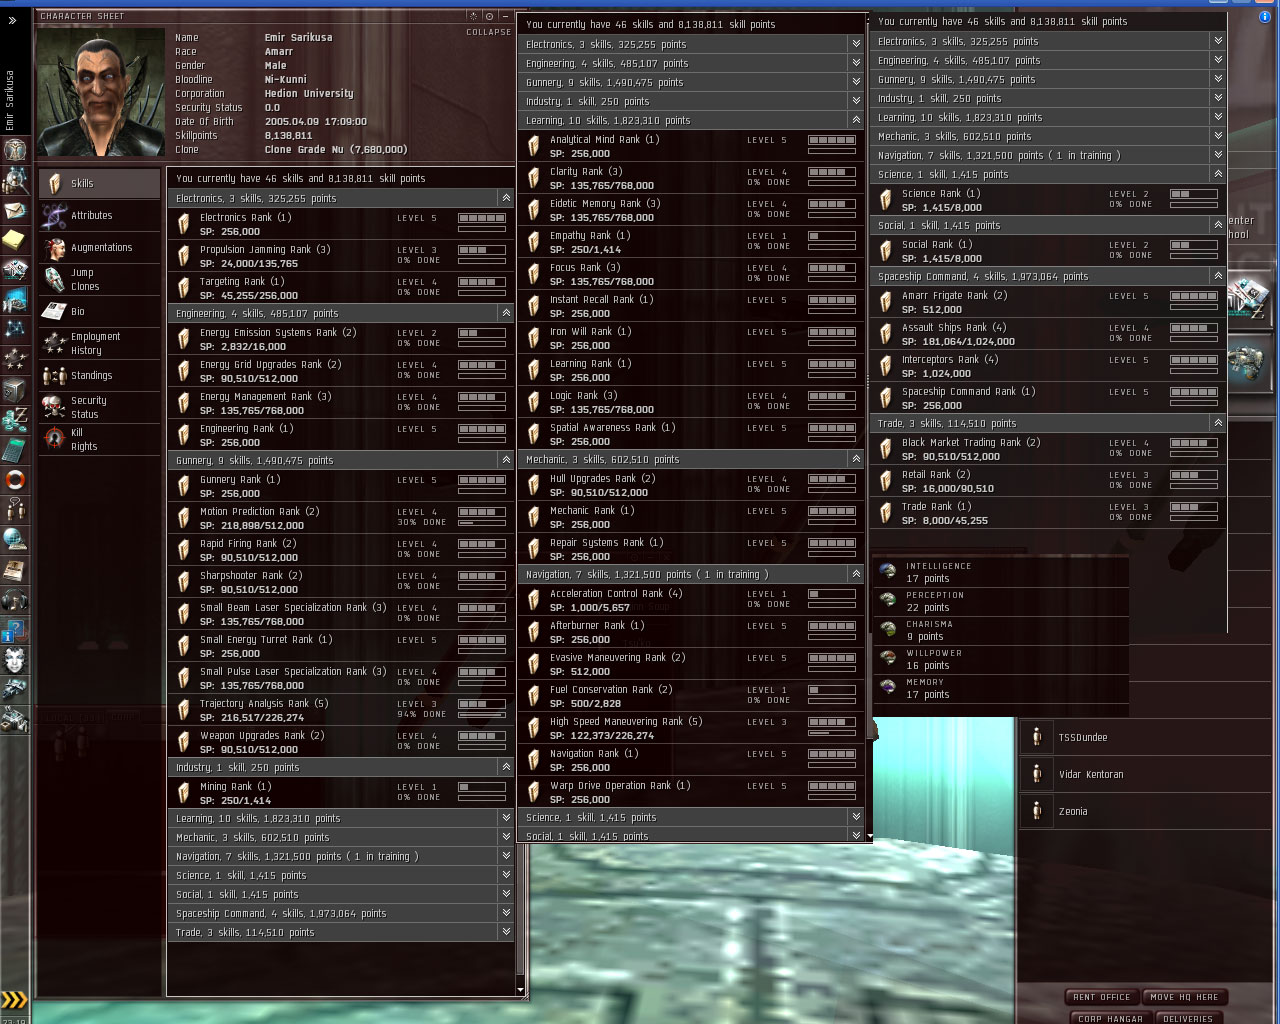Open the Augmentations tab

point(99,247)
